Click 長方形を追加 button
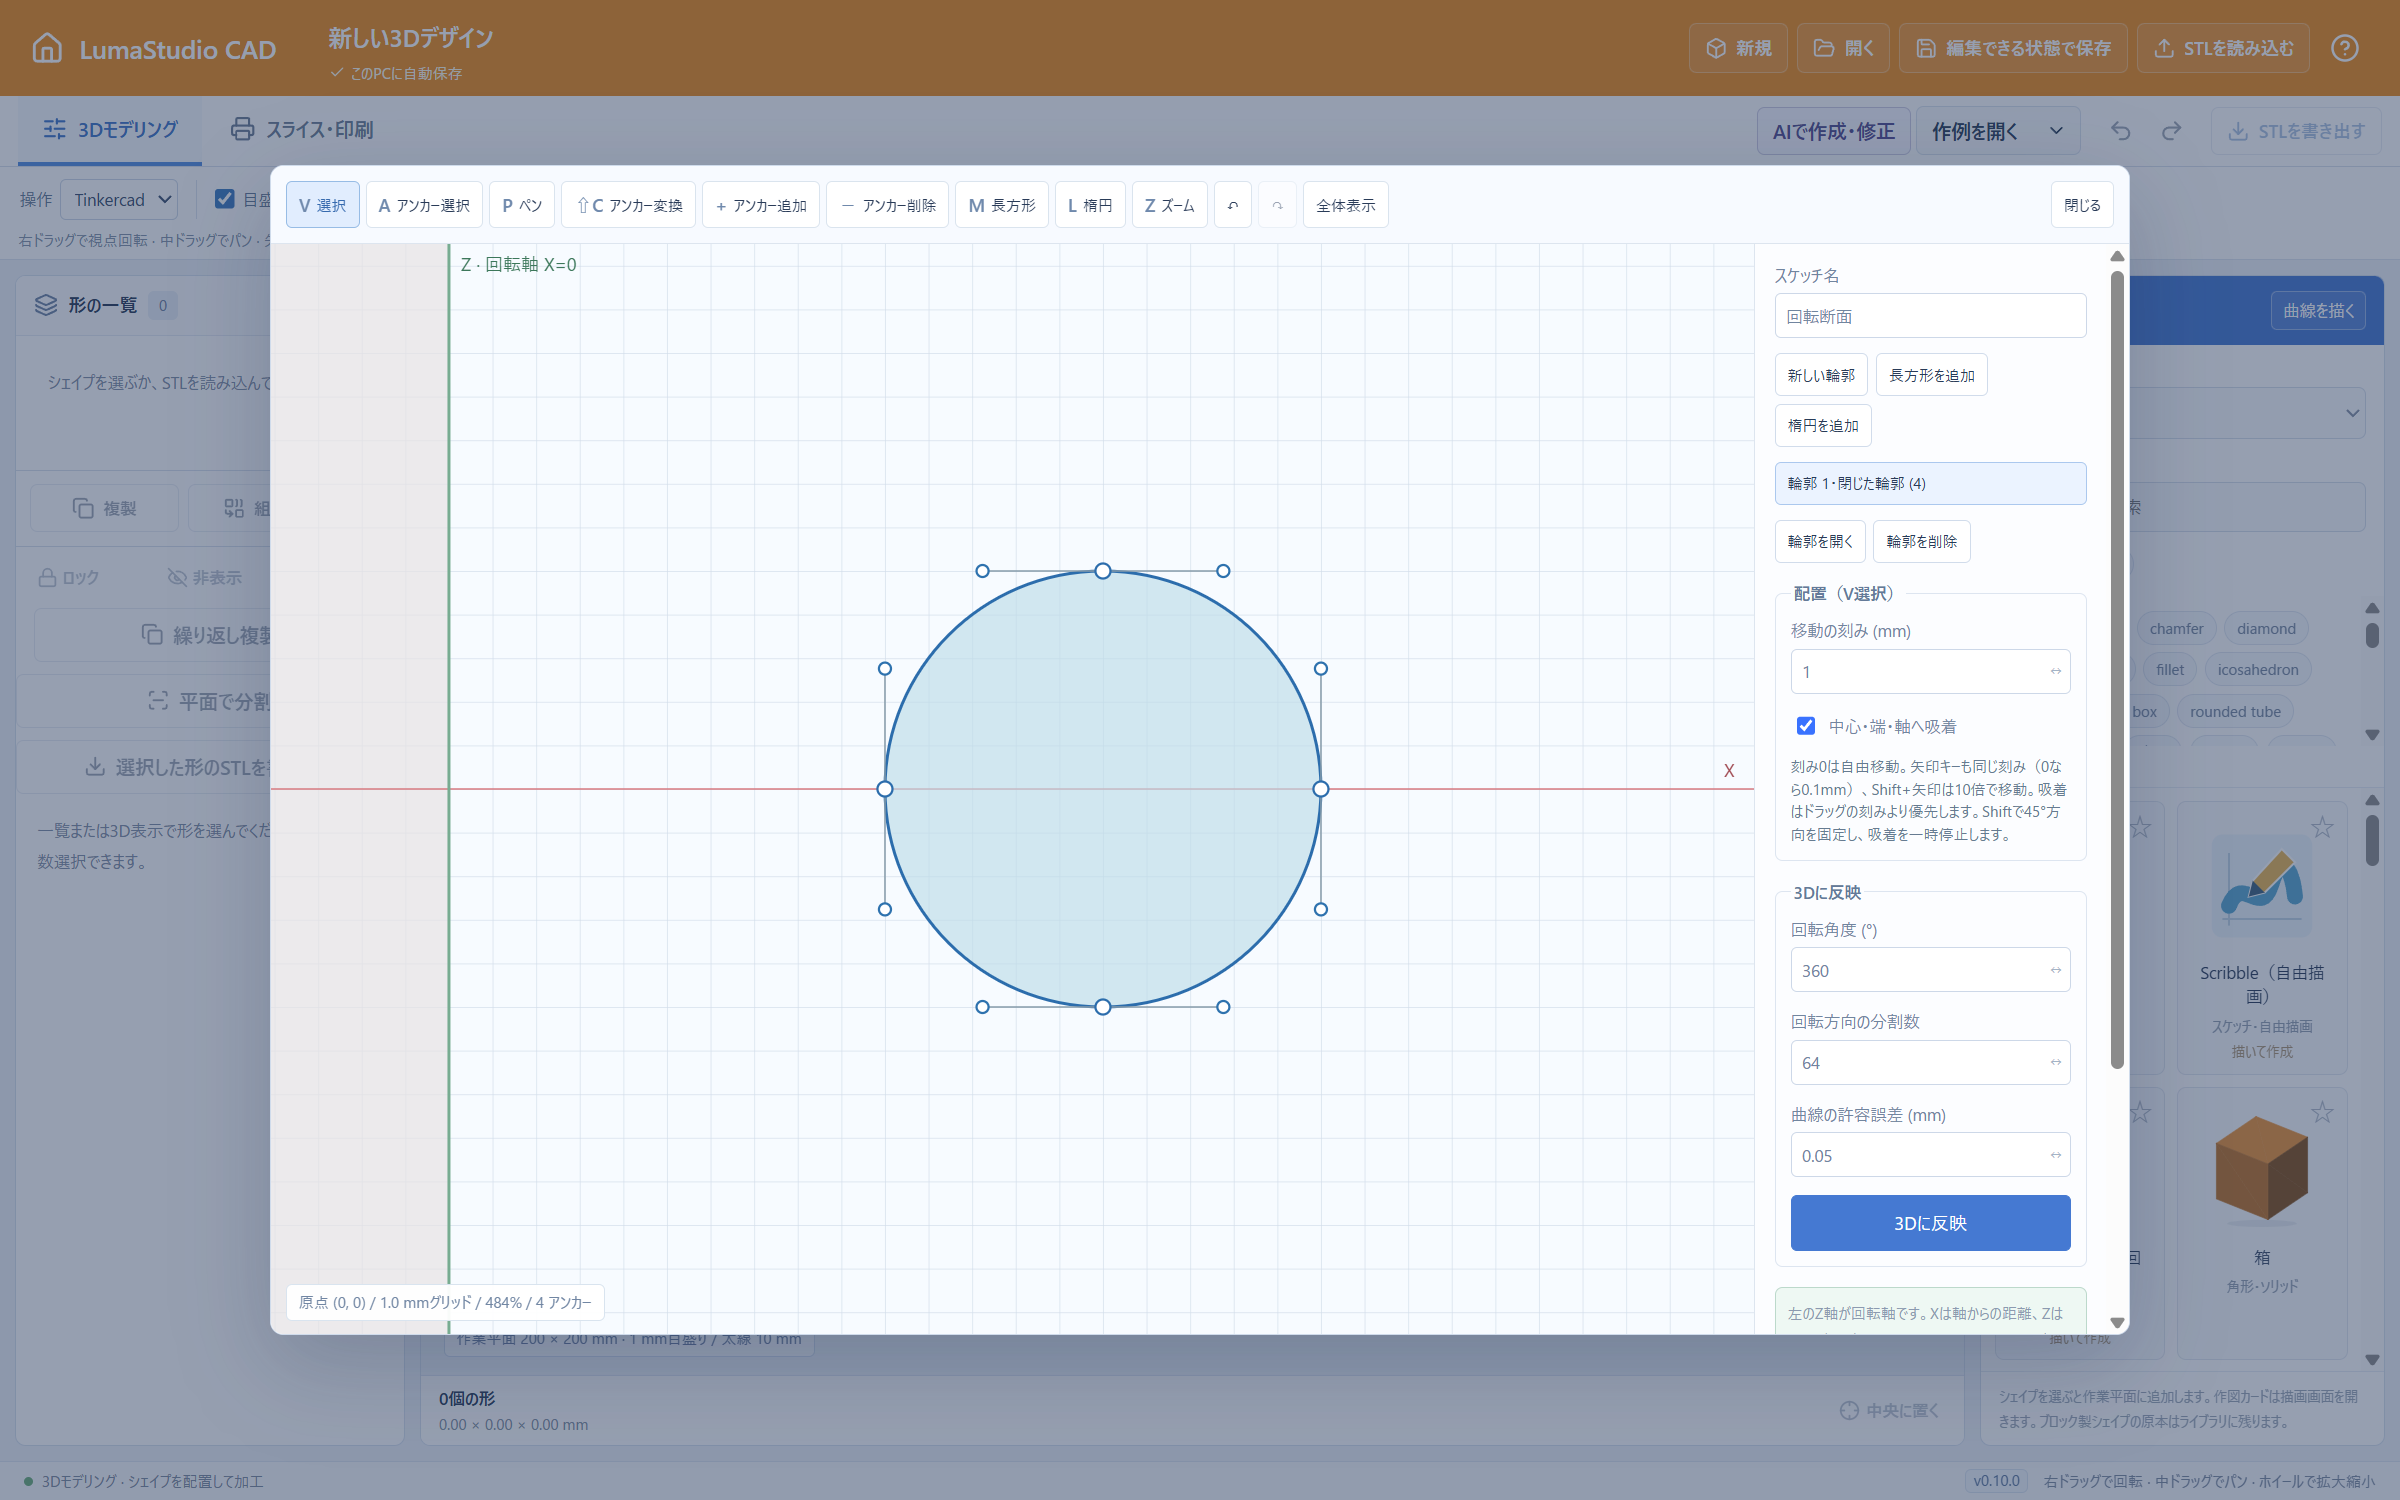The height and width of the screenshot is (1500, 2400). click(x=1932, y=375)
